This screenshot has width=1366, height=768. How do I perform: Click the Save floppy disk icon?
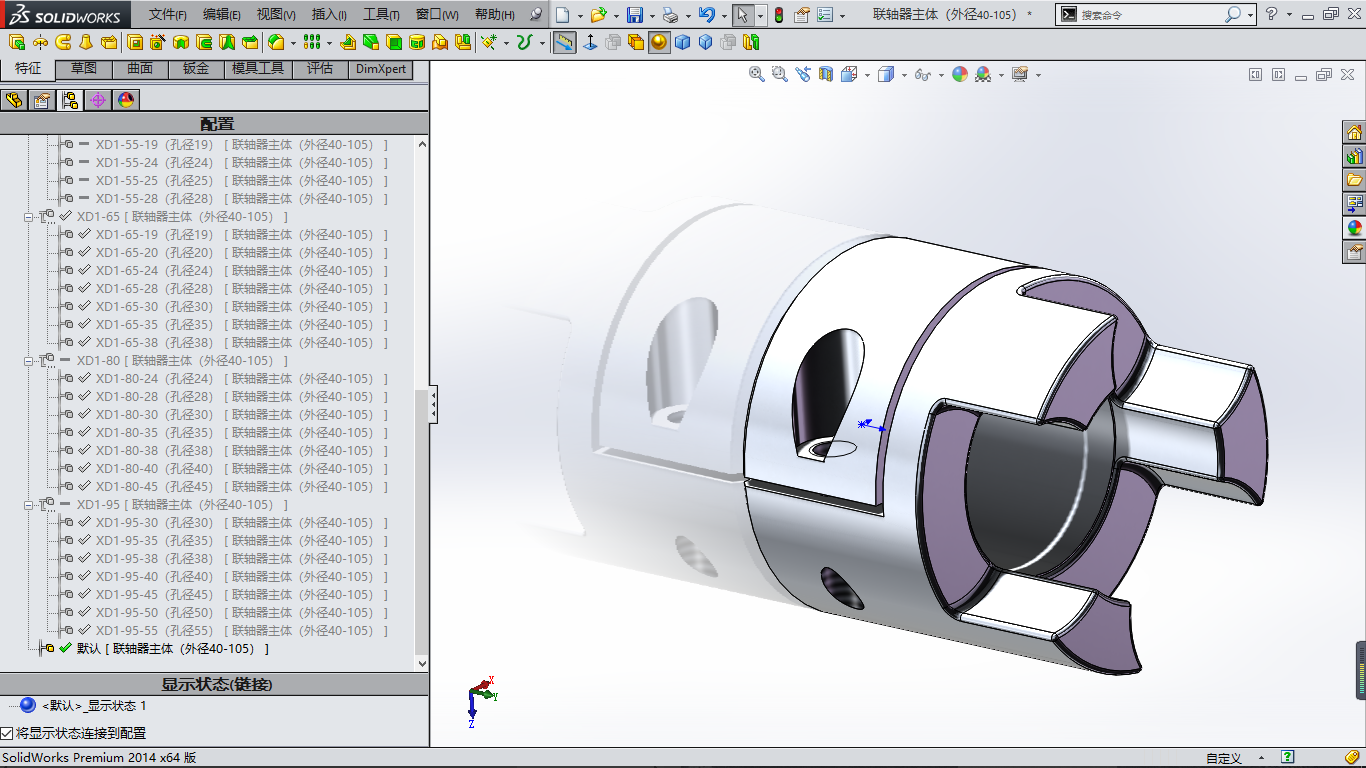635,15
